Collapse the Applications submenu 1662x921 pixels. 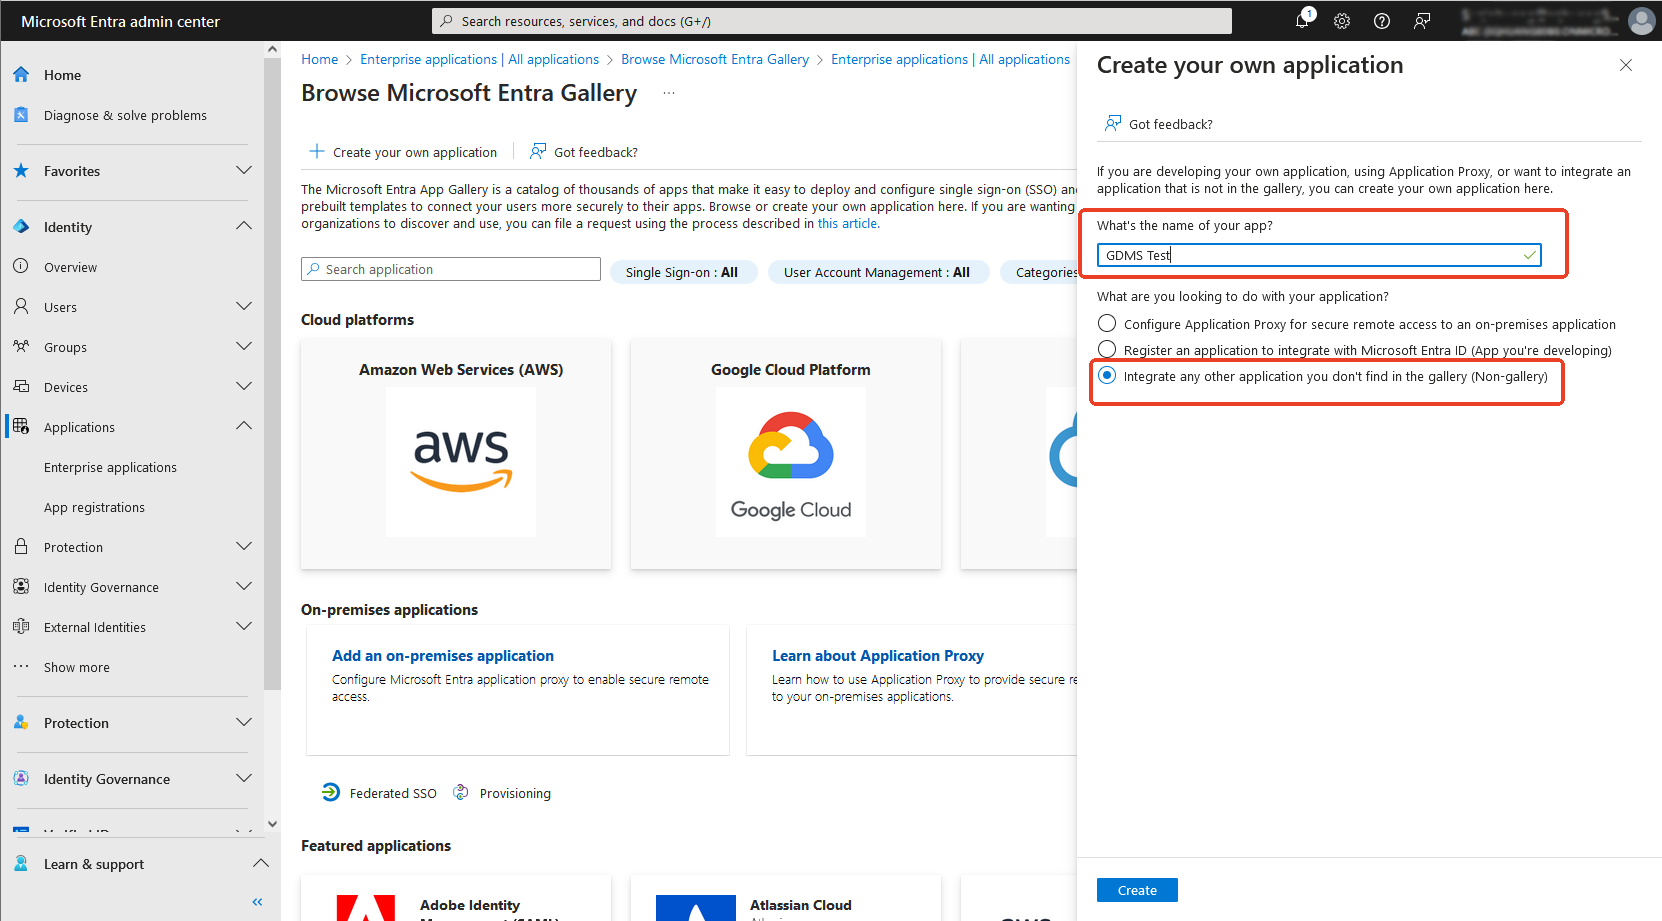click(243, 427)
